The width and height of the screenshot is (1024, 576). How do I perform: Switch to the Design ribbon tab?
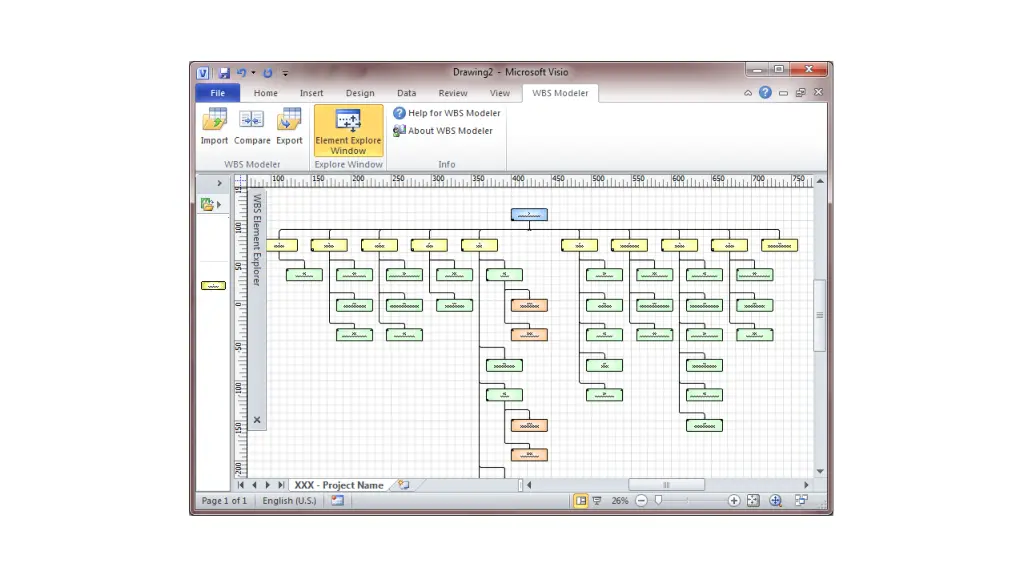click(360, 93)
